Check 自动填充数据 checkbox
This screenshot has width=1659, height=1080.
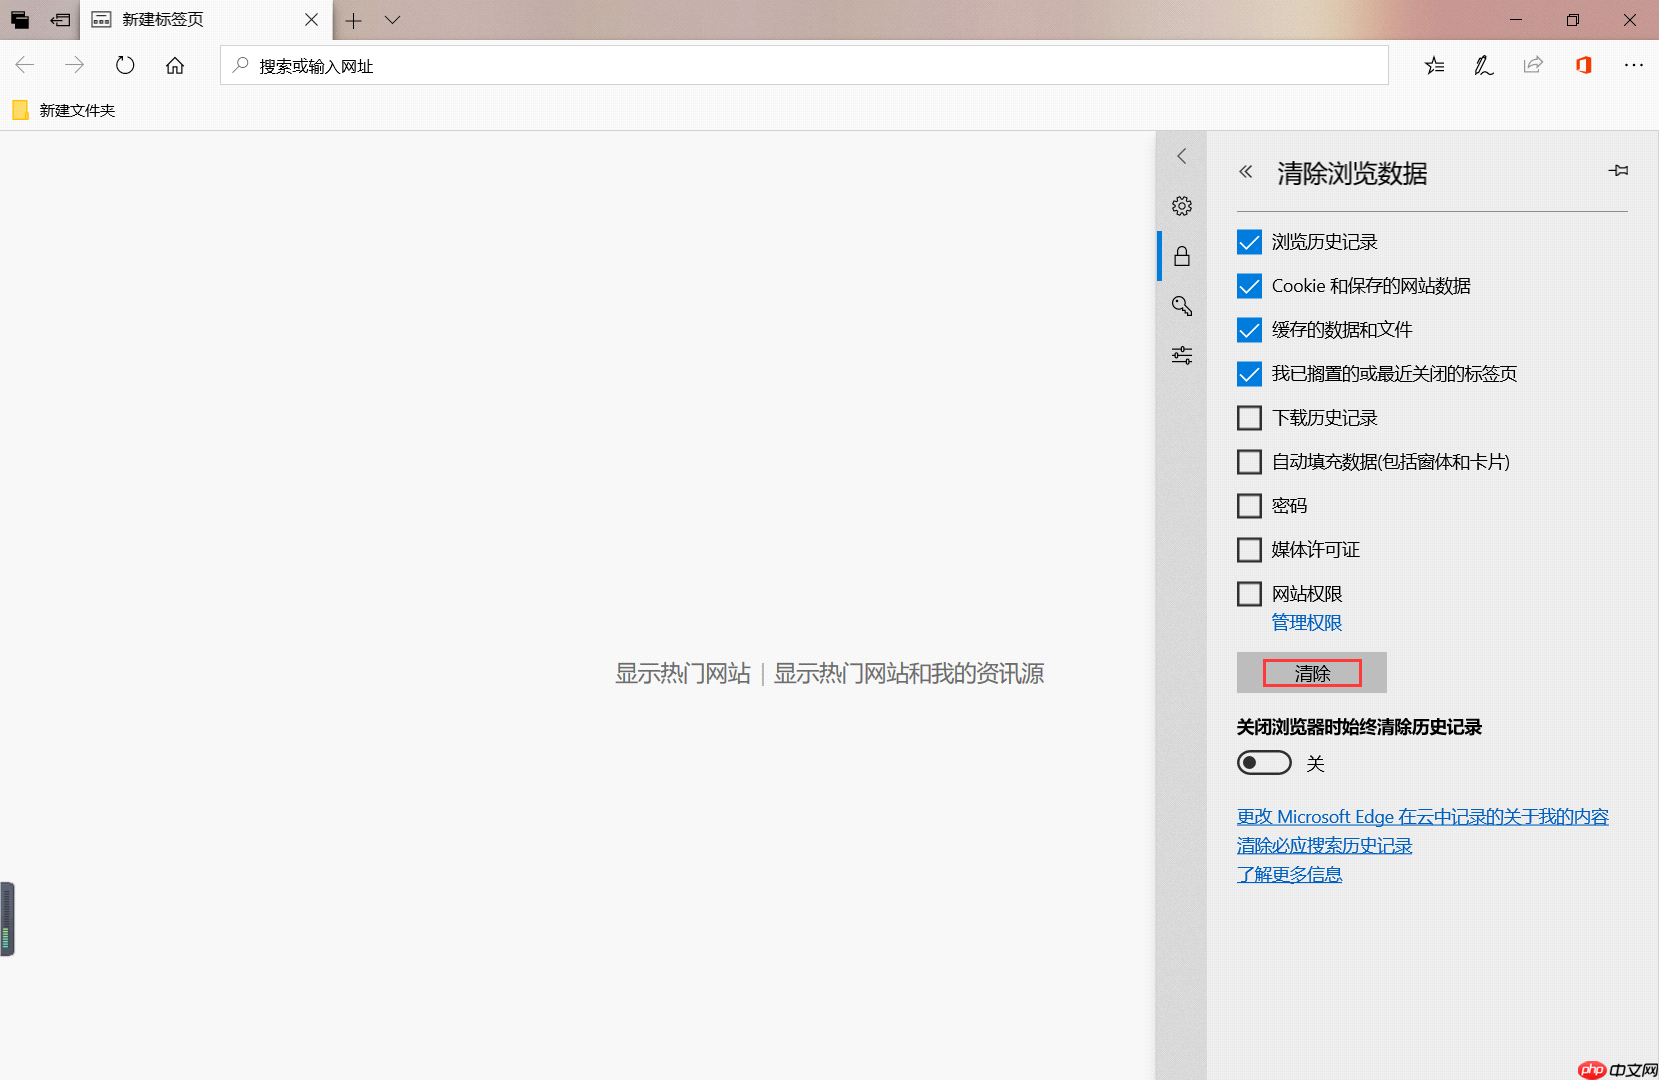[1249, 462]
